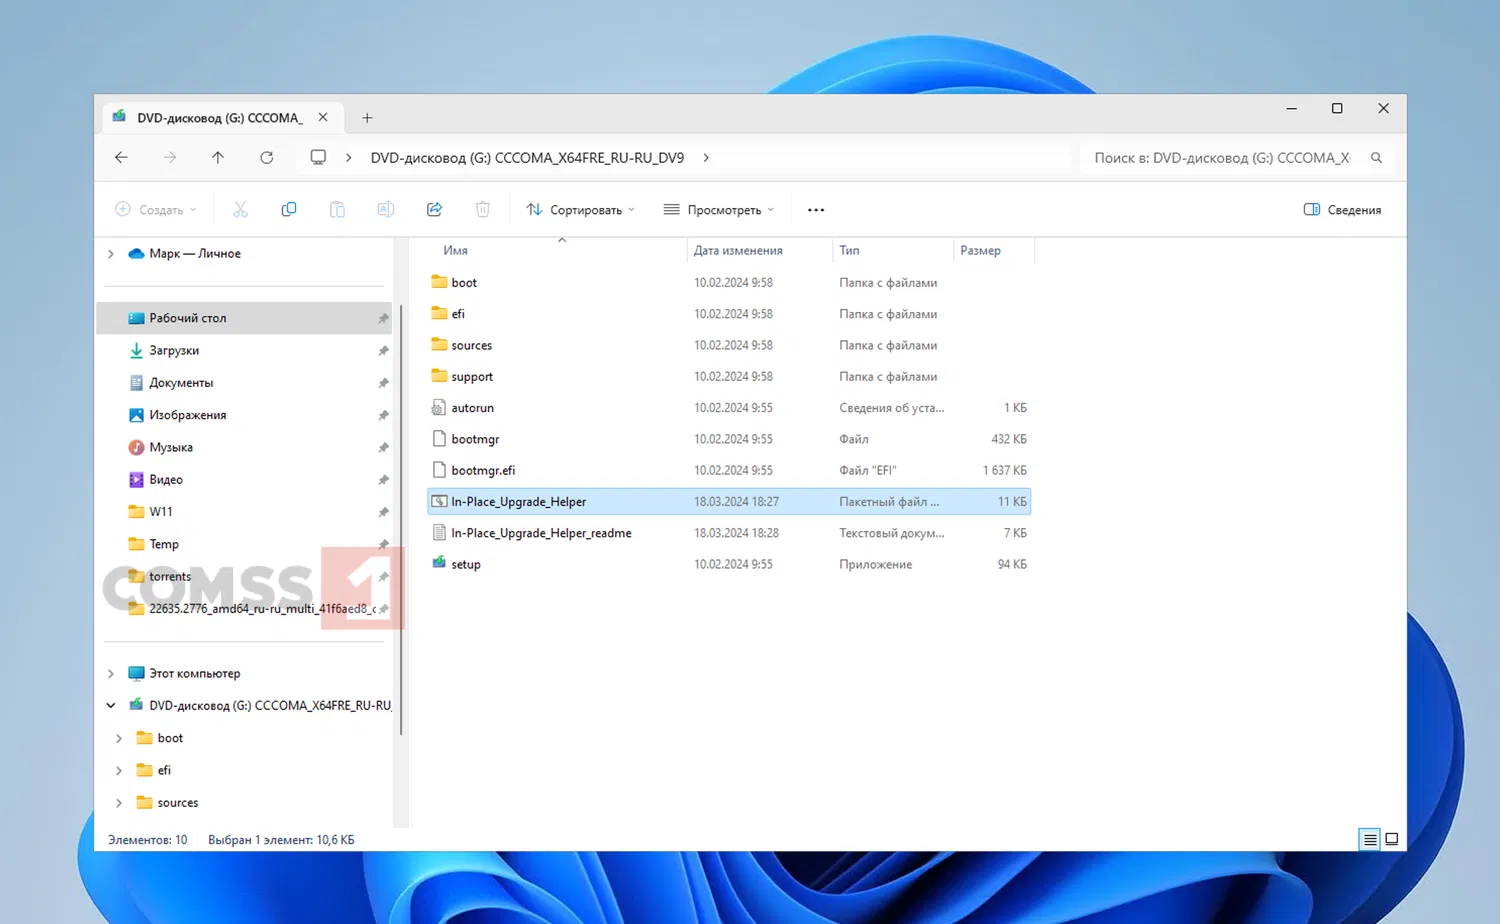Open the W11 folder in the sidebar
Screen dimensions: 1500x924
pos(244,512)
